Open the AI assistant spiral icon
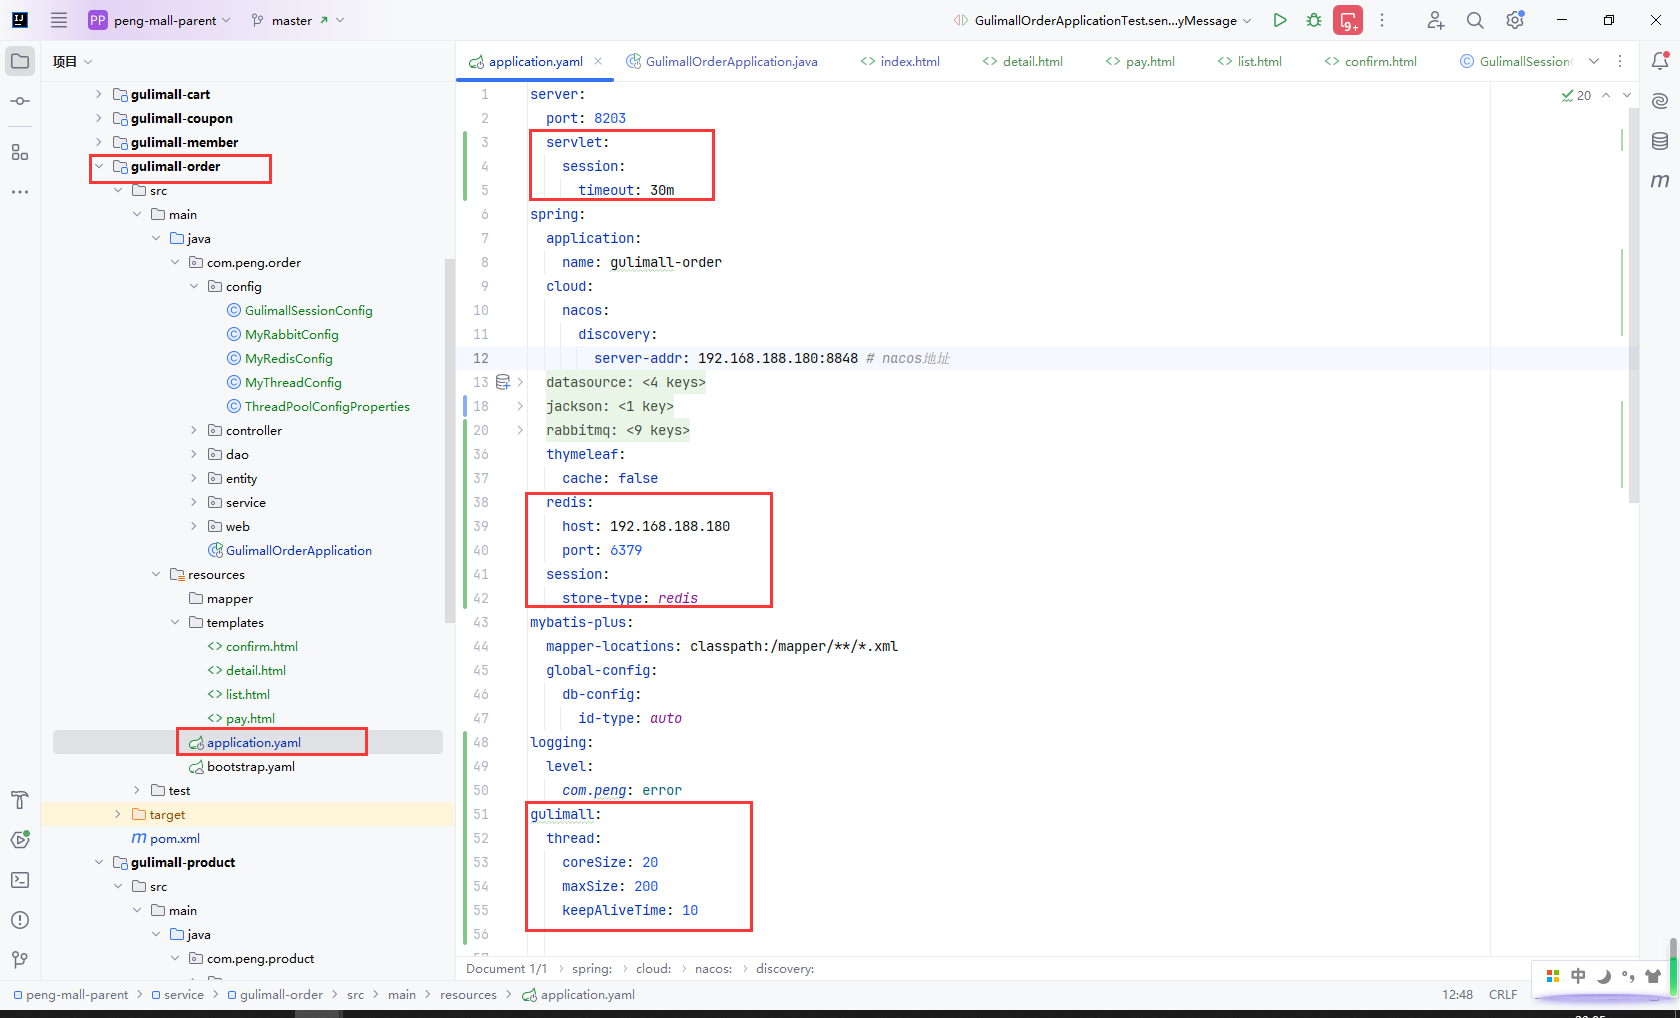The width and height of the screenshot is (1680, 1018). coord(1660,101)
